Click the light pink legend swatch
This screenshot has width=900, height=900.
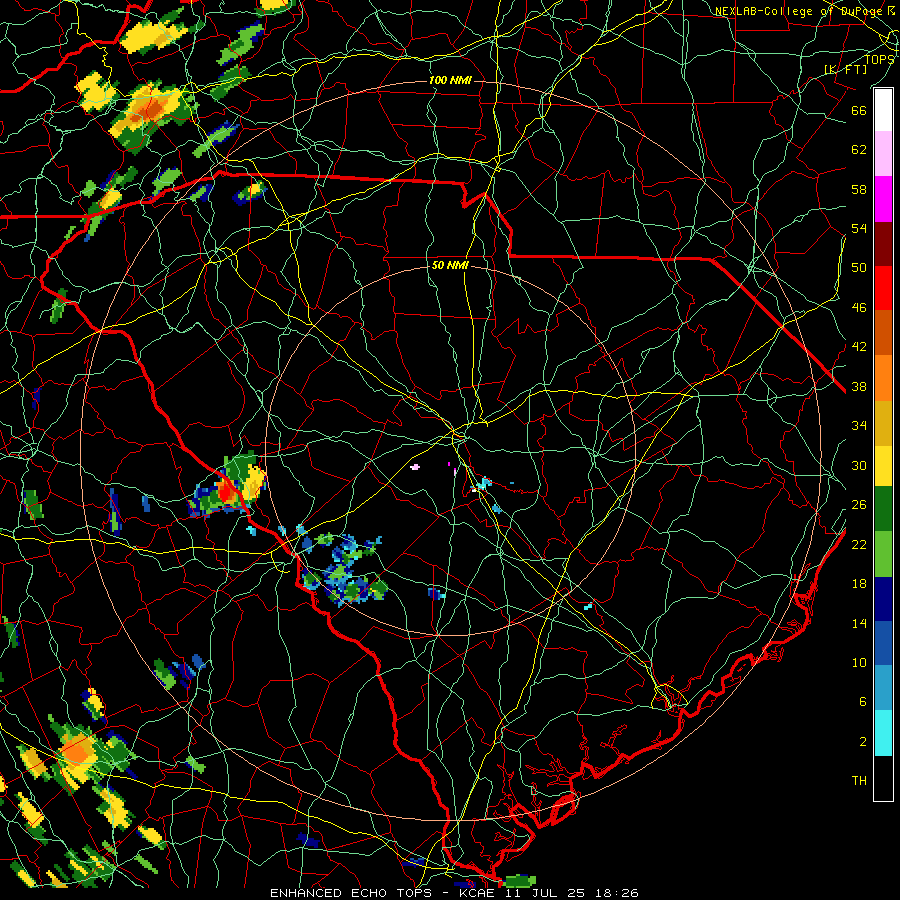point(883,153)
